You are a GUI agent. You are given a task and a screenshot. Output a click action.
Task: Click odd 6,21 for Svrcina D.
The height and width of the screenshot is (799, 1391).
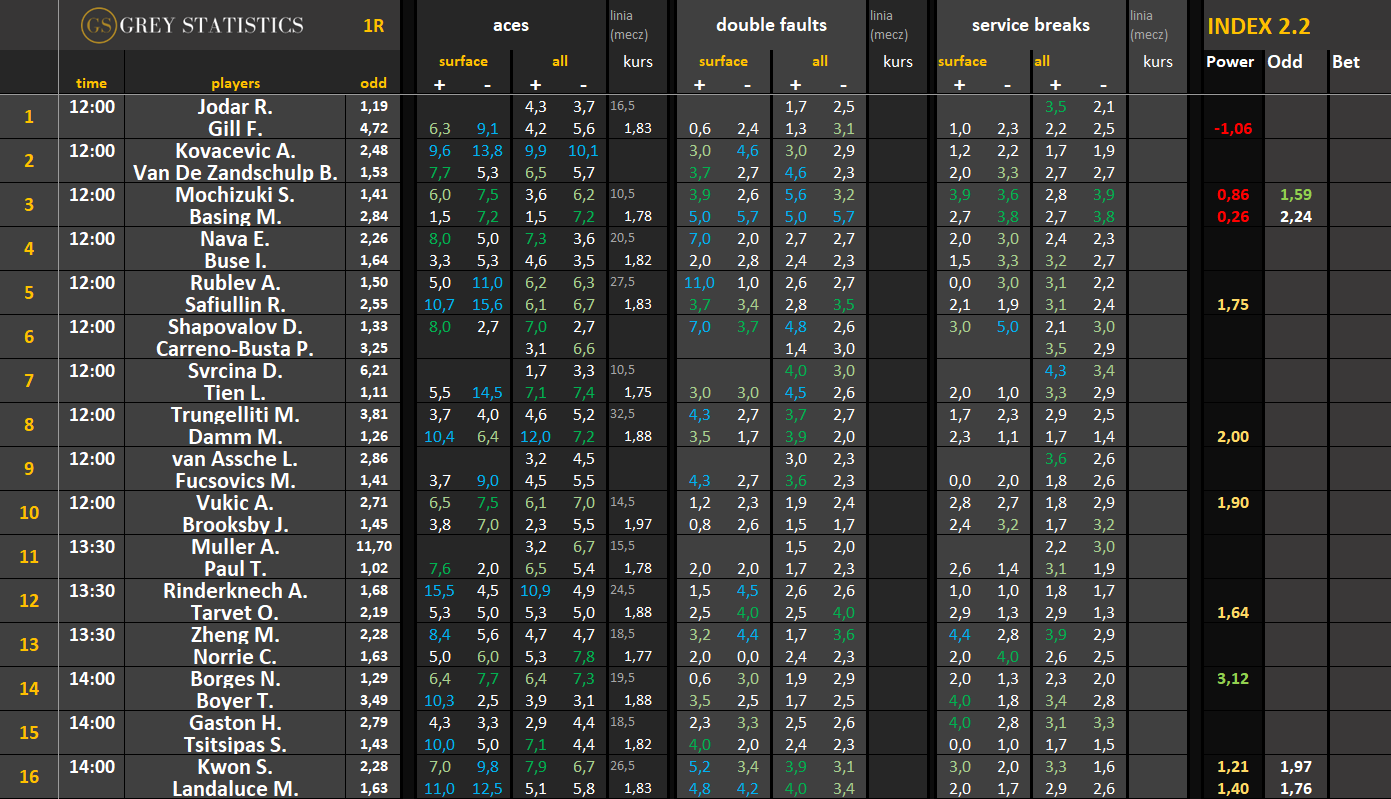373,370
